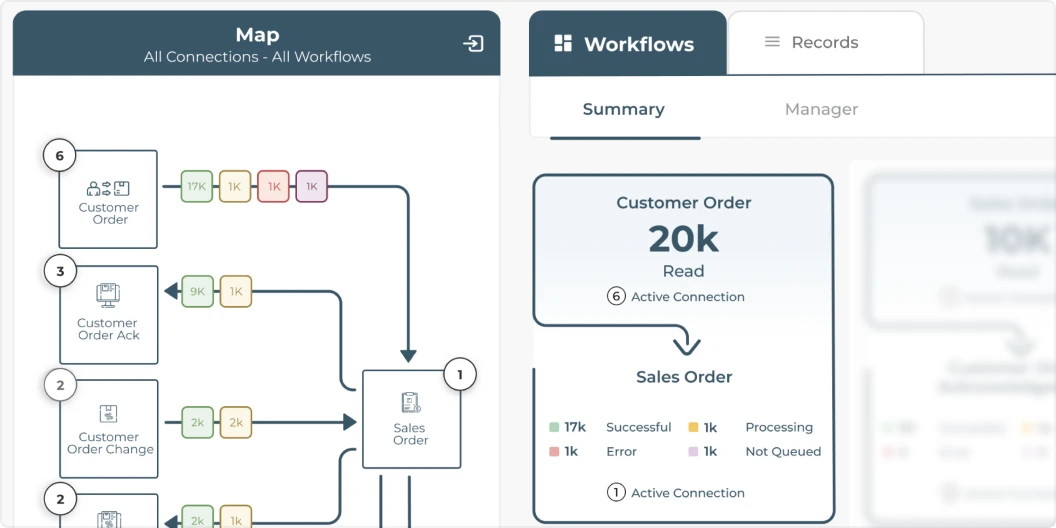Select the Customer Order Change node

(x=108, y=429)
